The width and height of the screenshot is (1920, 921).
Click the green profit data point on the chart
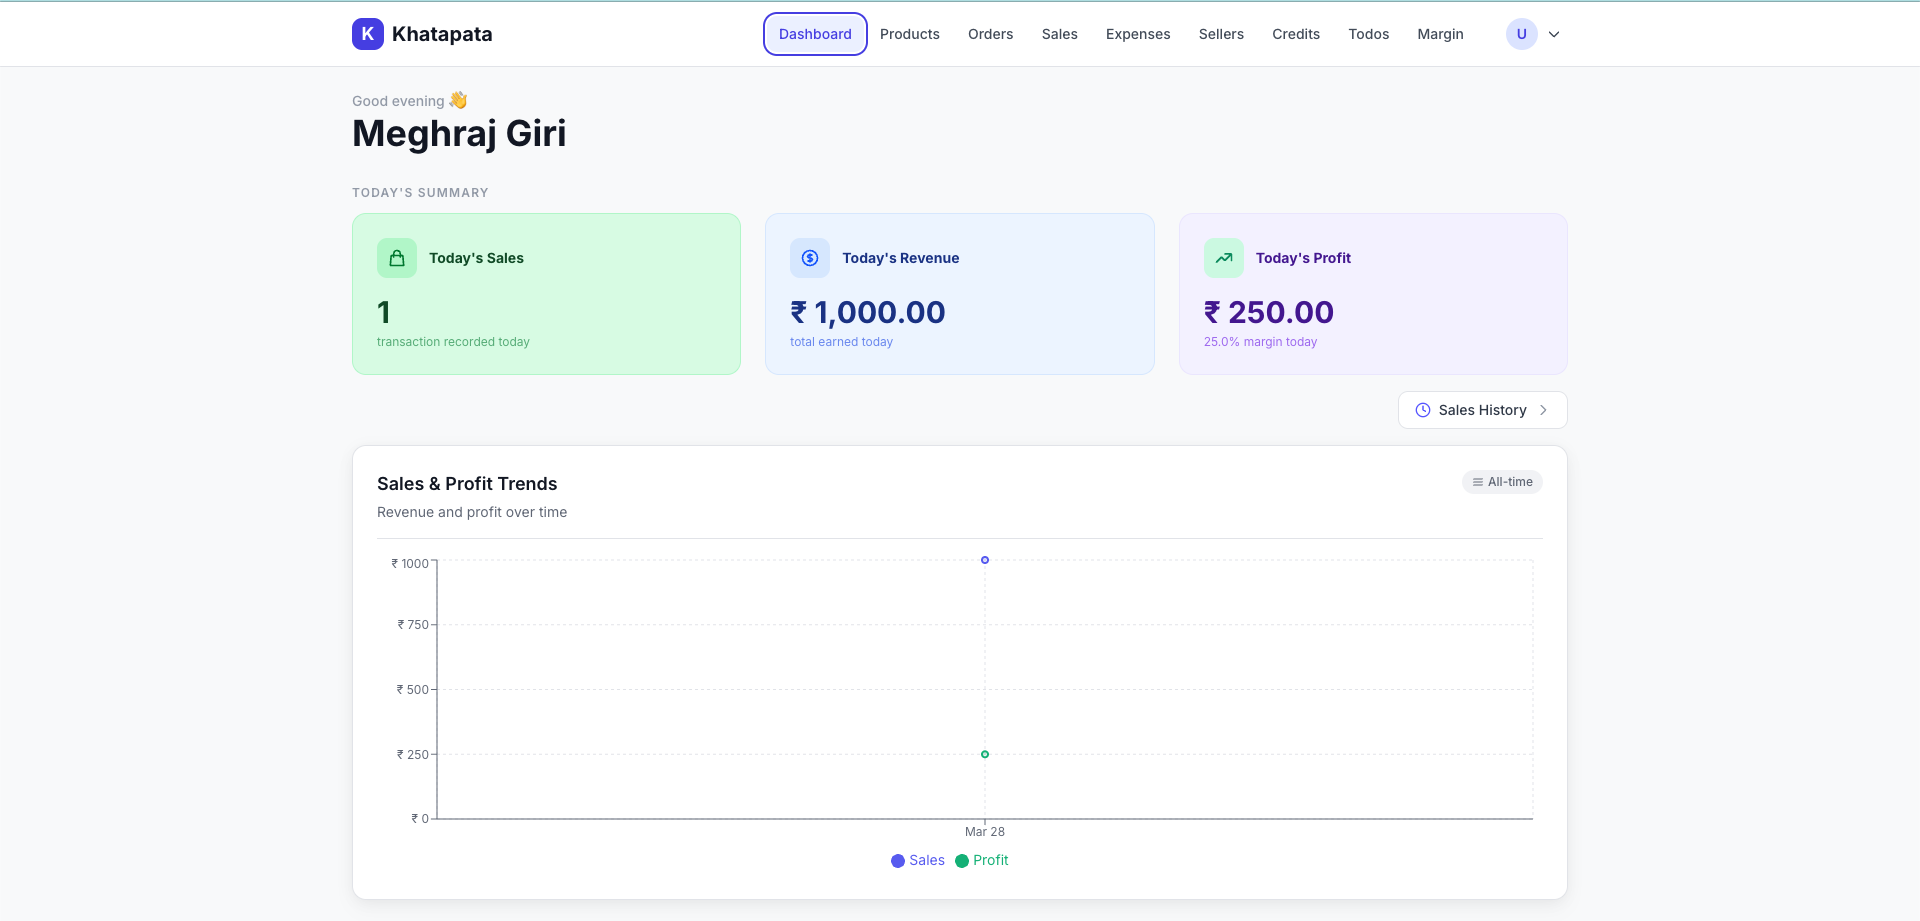(x=984, y=754)
